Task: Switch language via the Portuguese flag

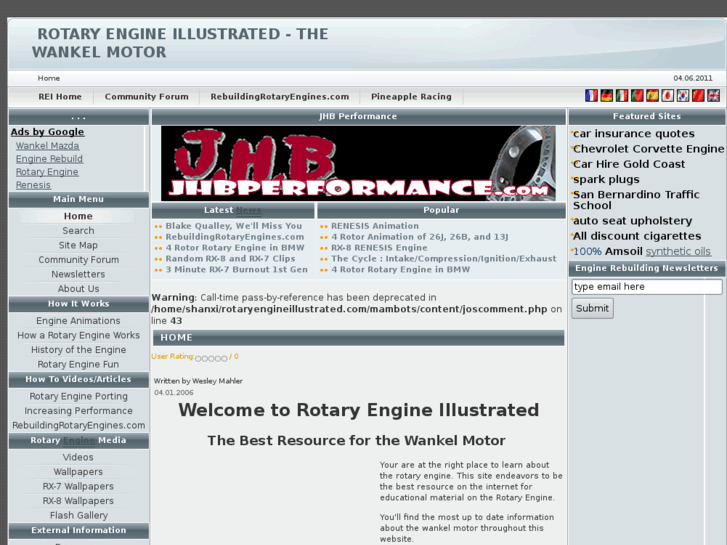Action: [x=637, y=96]
